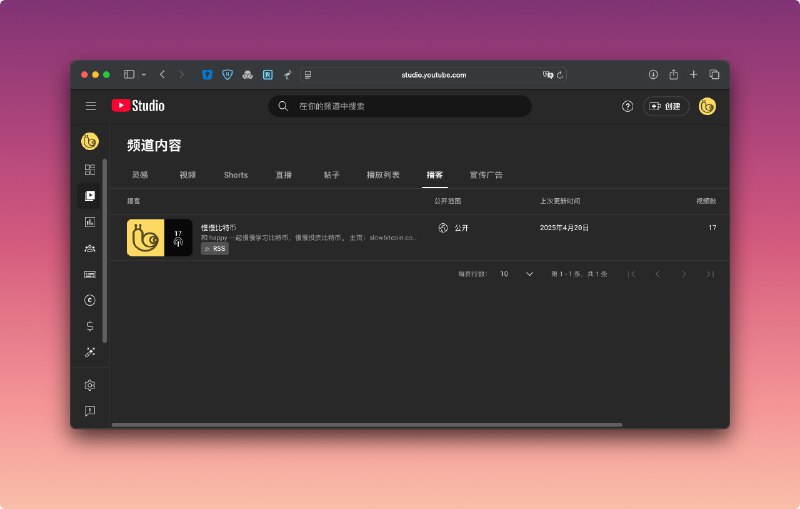This screenshot has width=800, height=509.
Task: Open the channel avatar in left sidebar
Action: point(90,141)
